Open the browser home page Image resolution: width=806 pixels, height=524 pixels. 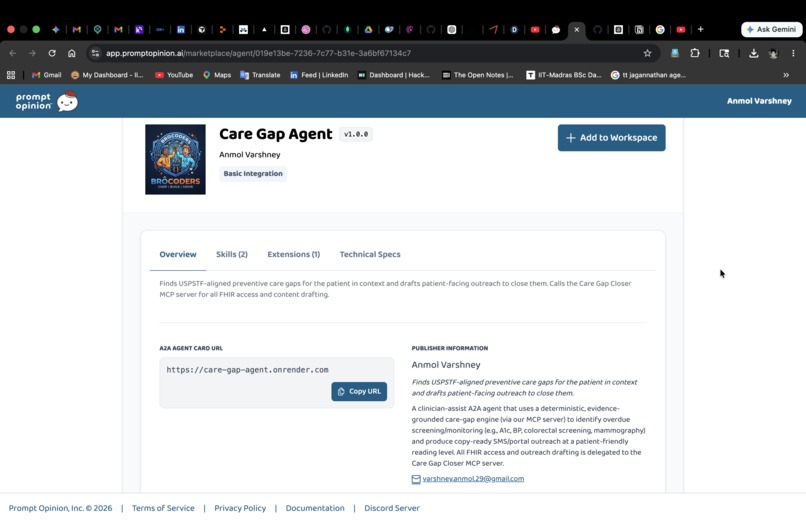(72, 53)
